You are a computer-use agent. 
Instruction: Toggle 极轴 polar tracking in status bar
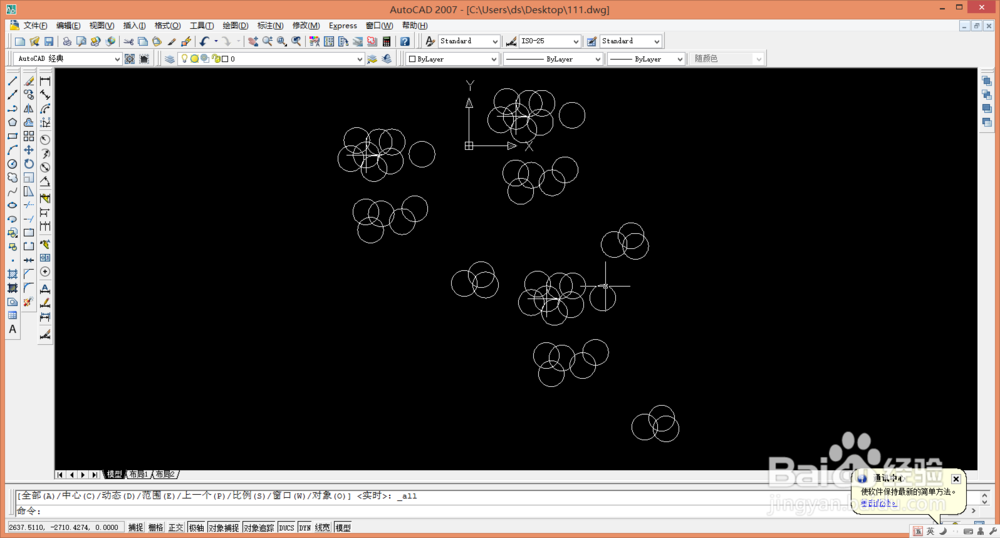(196, 528)
